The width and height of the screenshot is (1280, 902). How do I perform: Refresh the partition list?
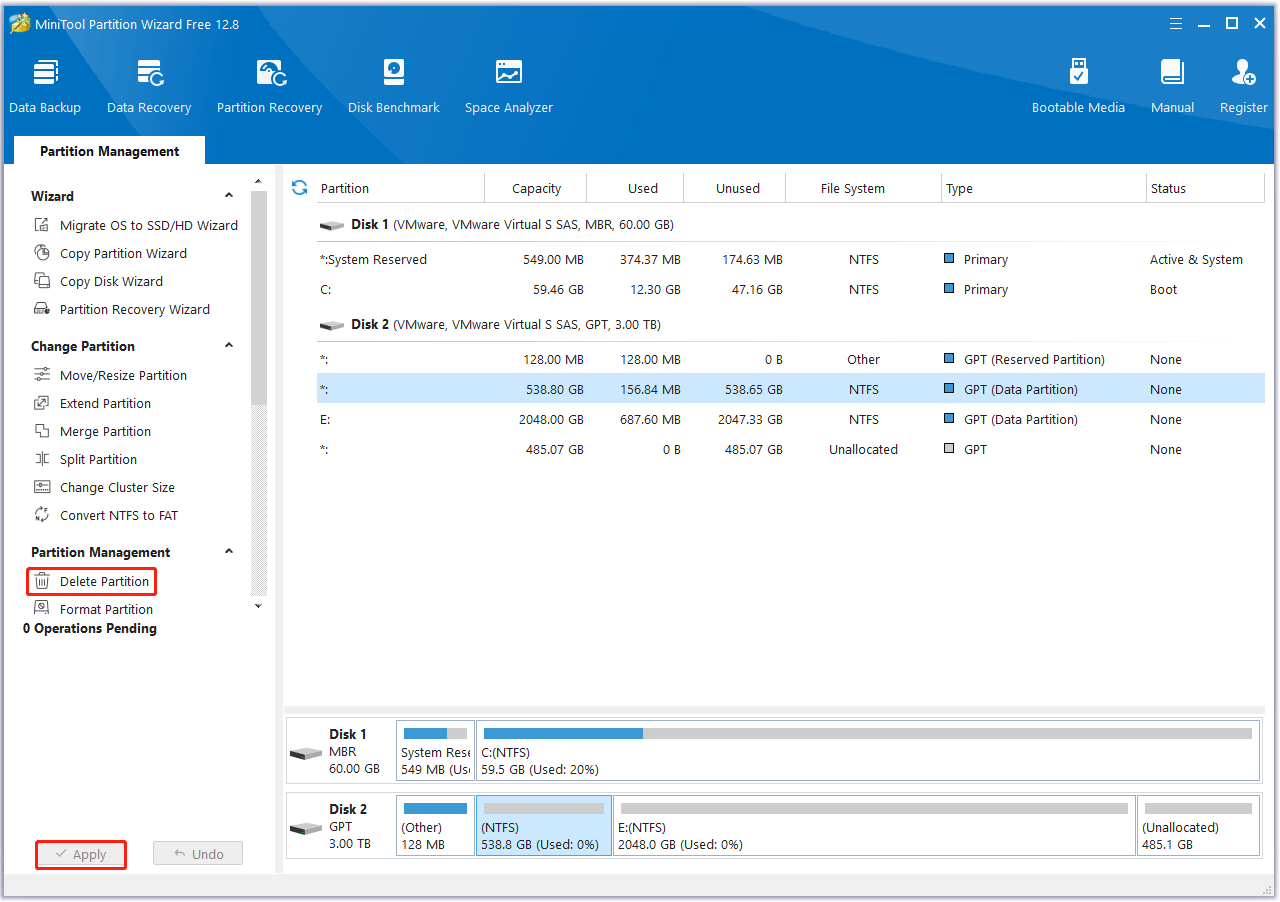coord(299,188)
